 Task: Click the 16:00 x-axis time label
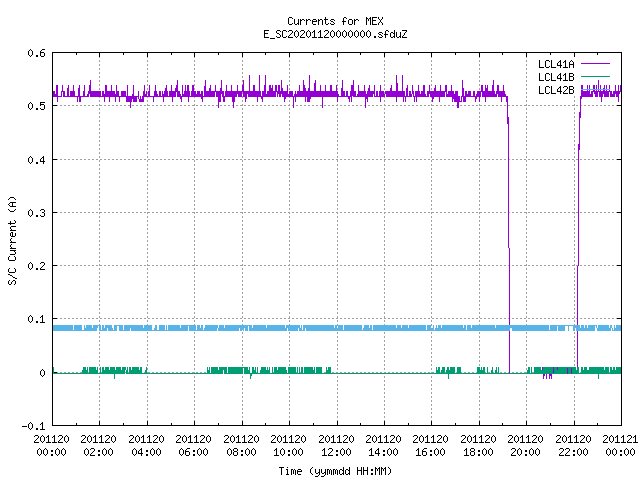(x=430, y=452)
